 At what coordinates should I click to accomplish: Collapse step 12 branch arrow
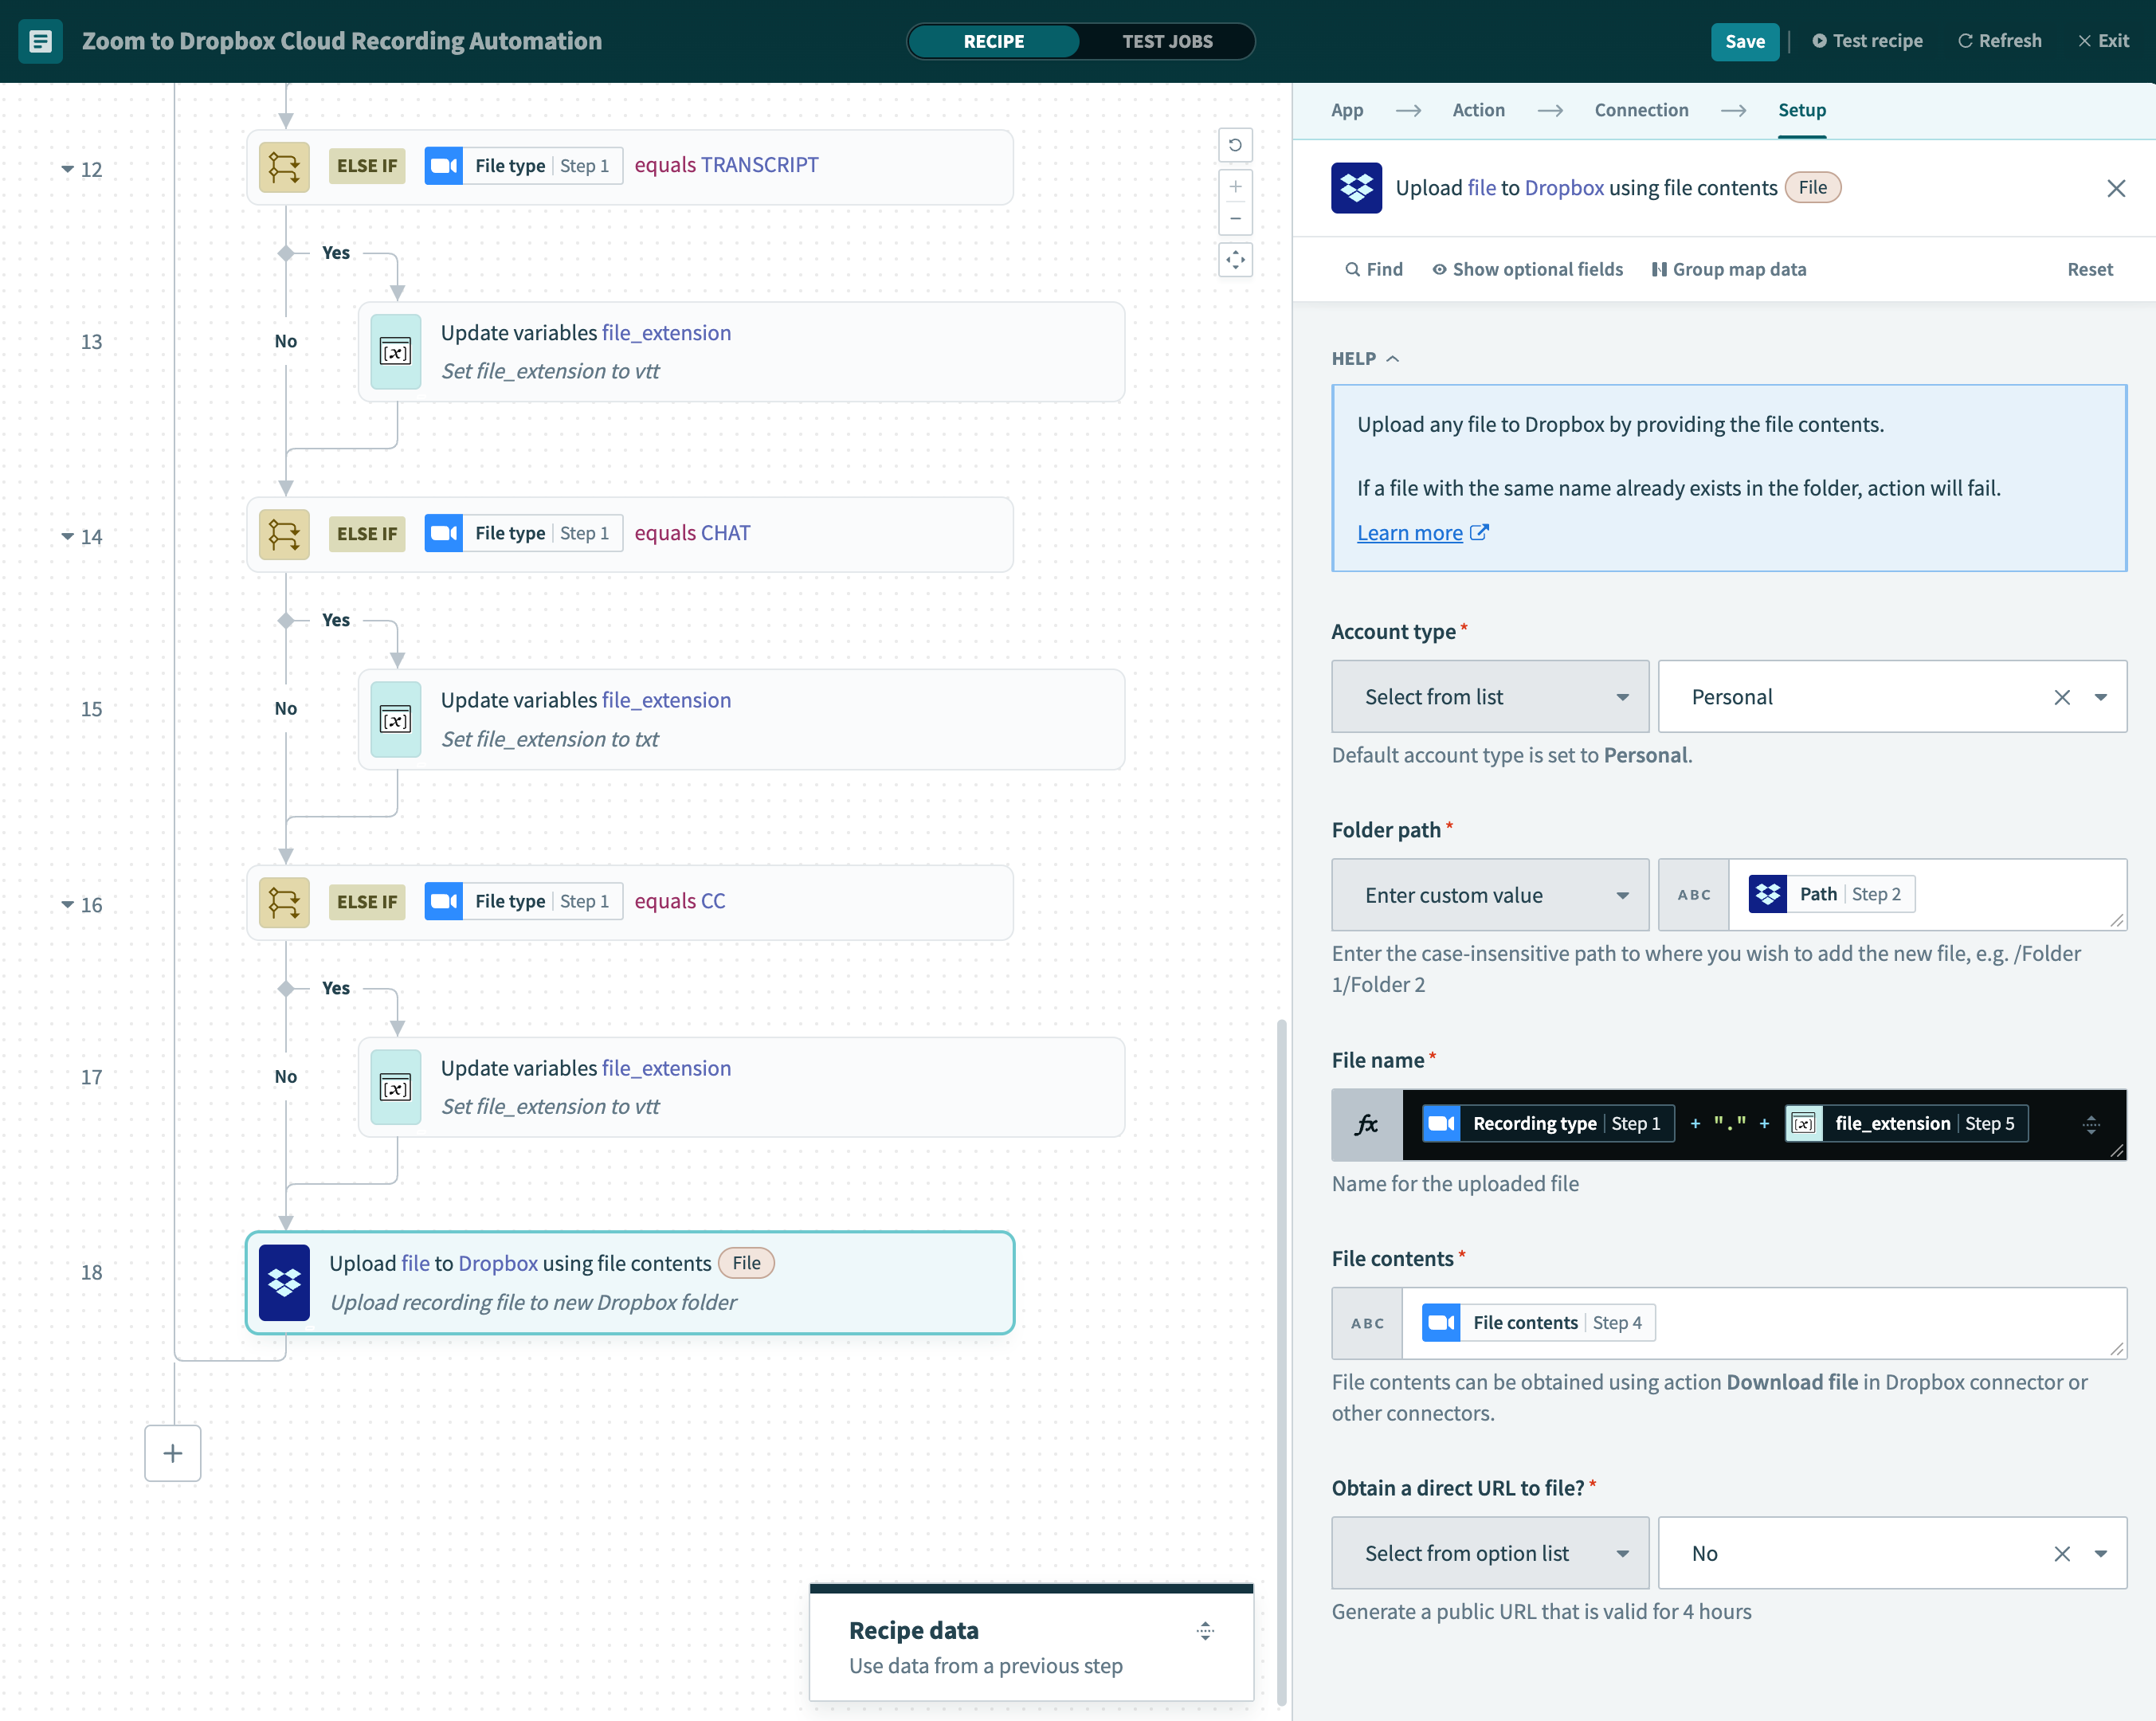tap(67, 169)
